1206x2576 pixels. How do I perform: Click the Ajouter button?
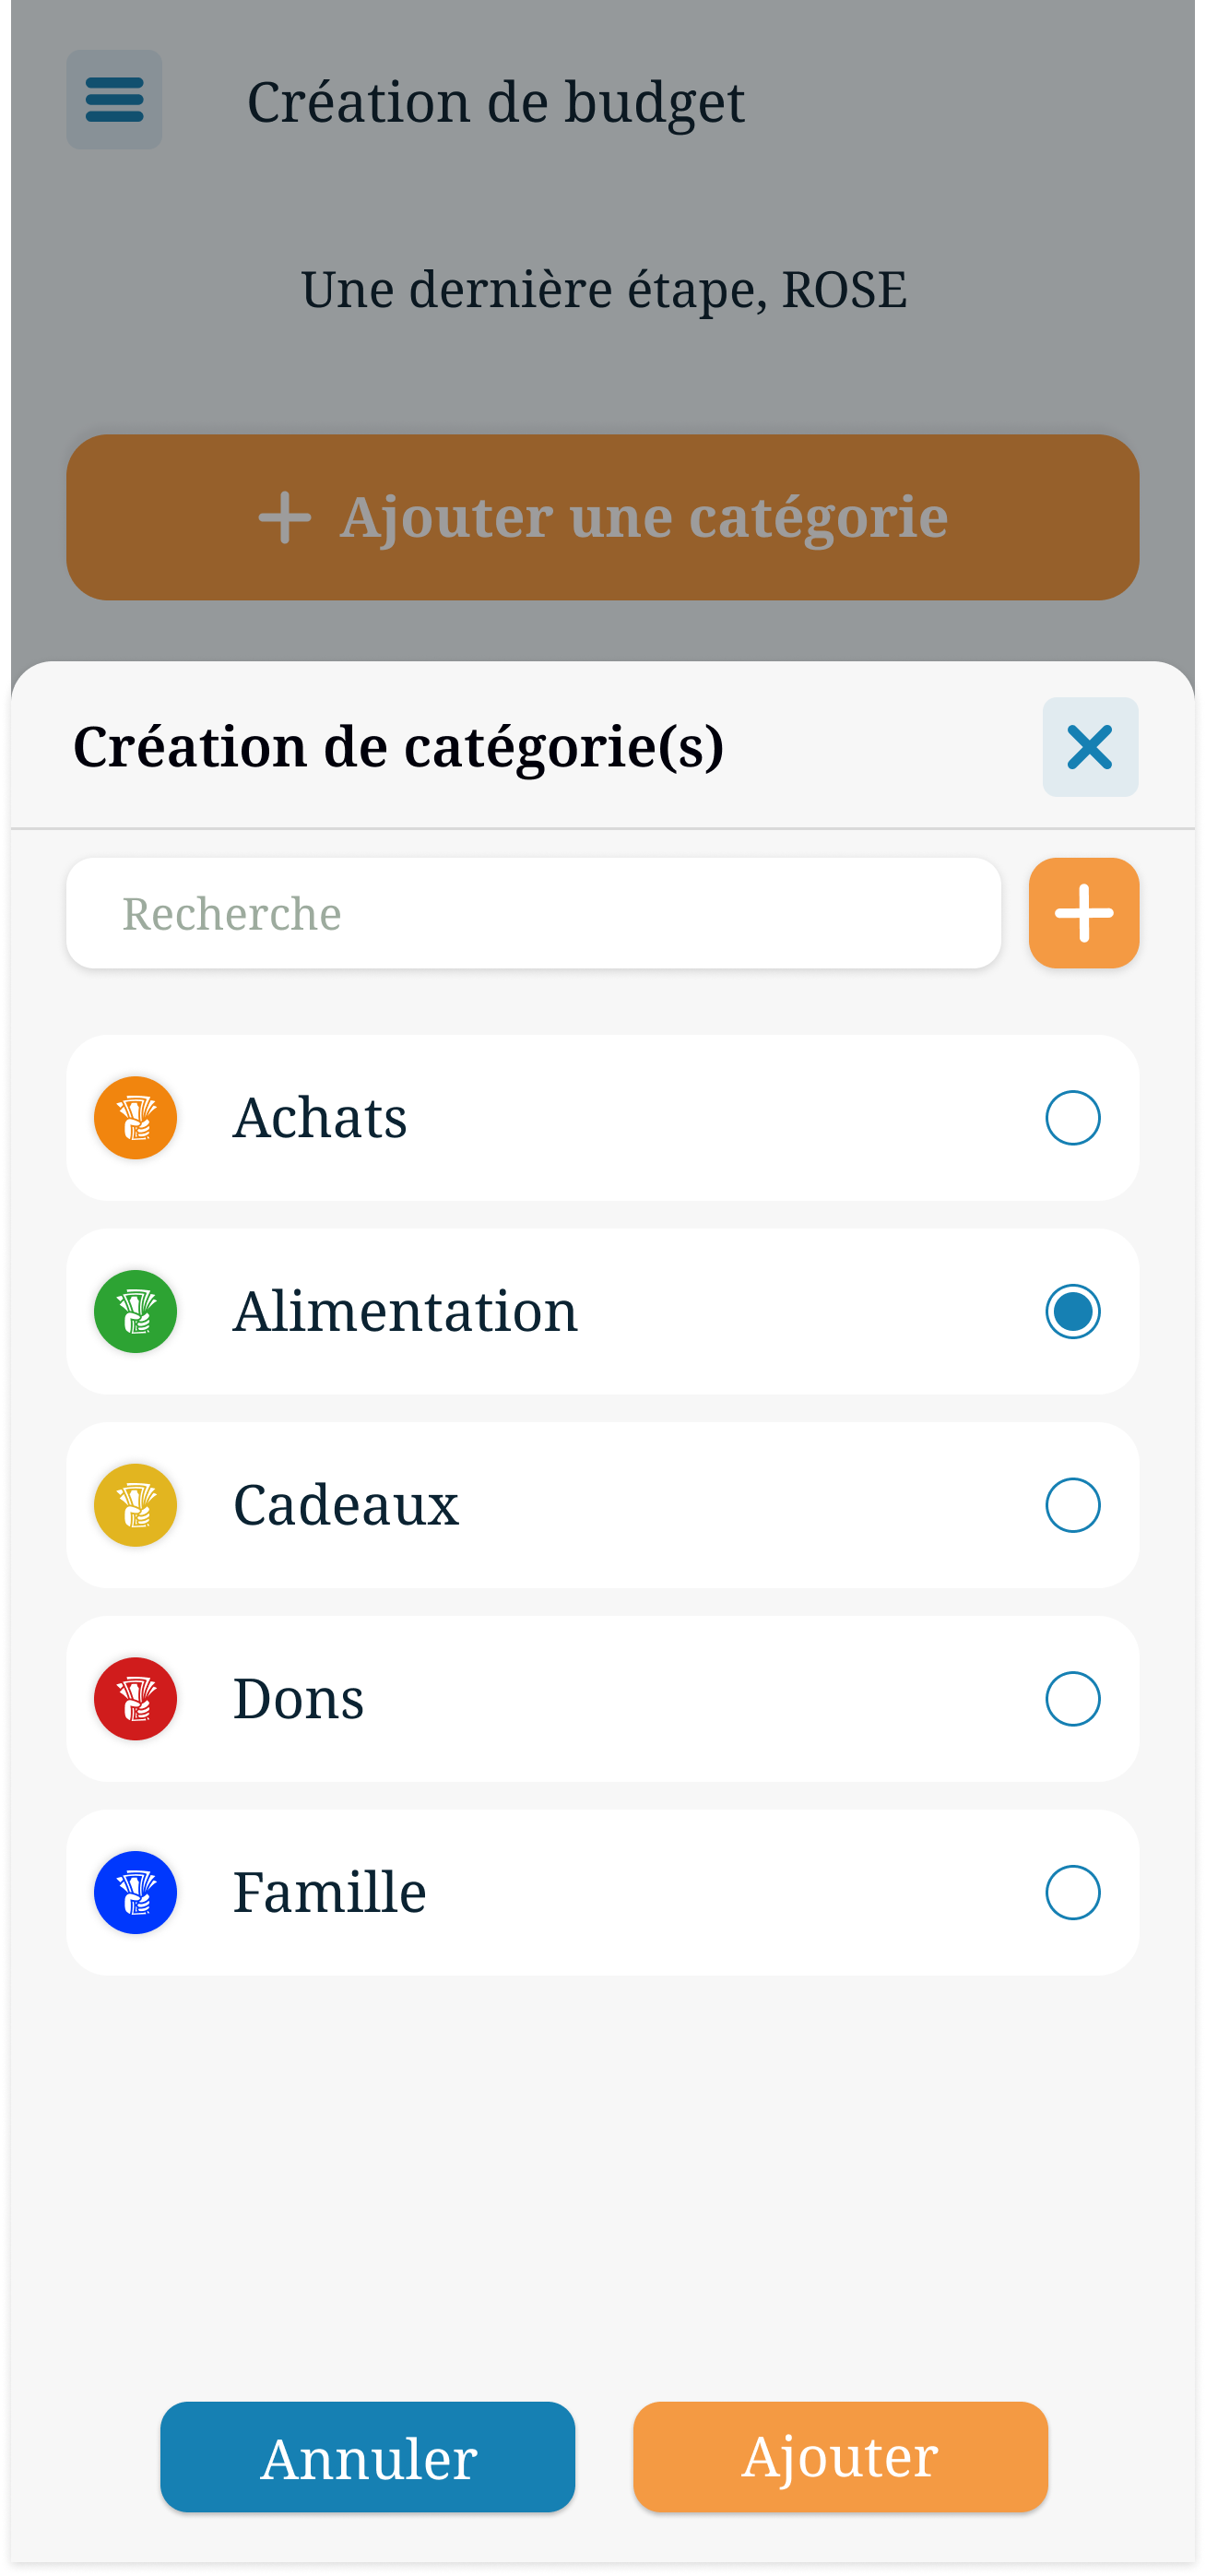pos(840,2457)
